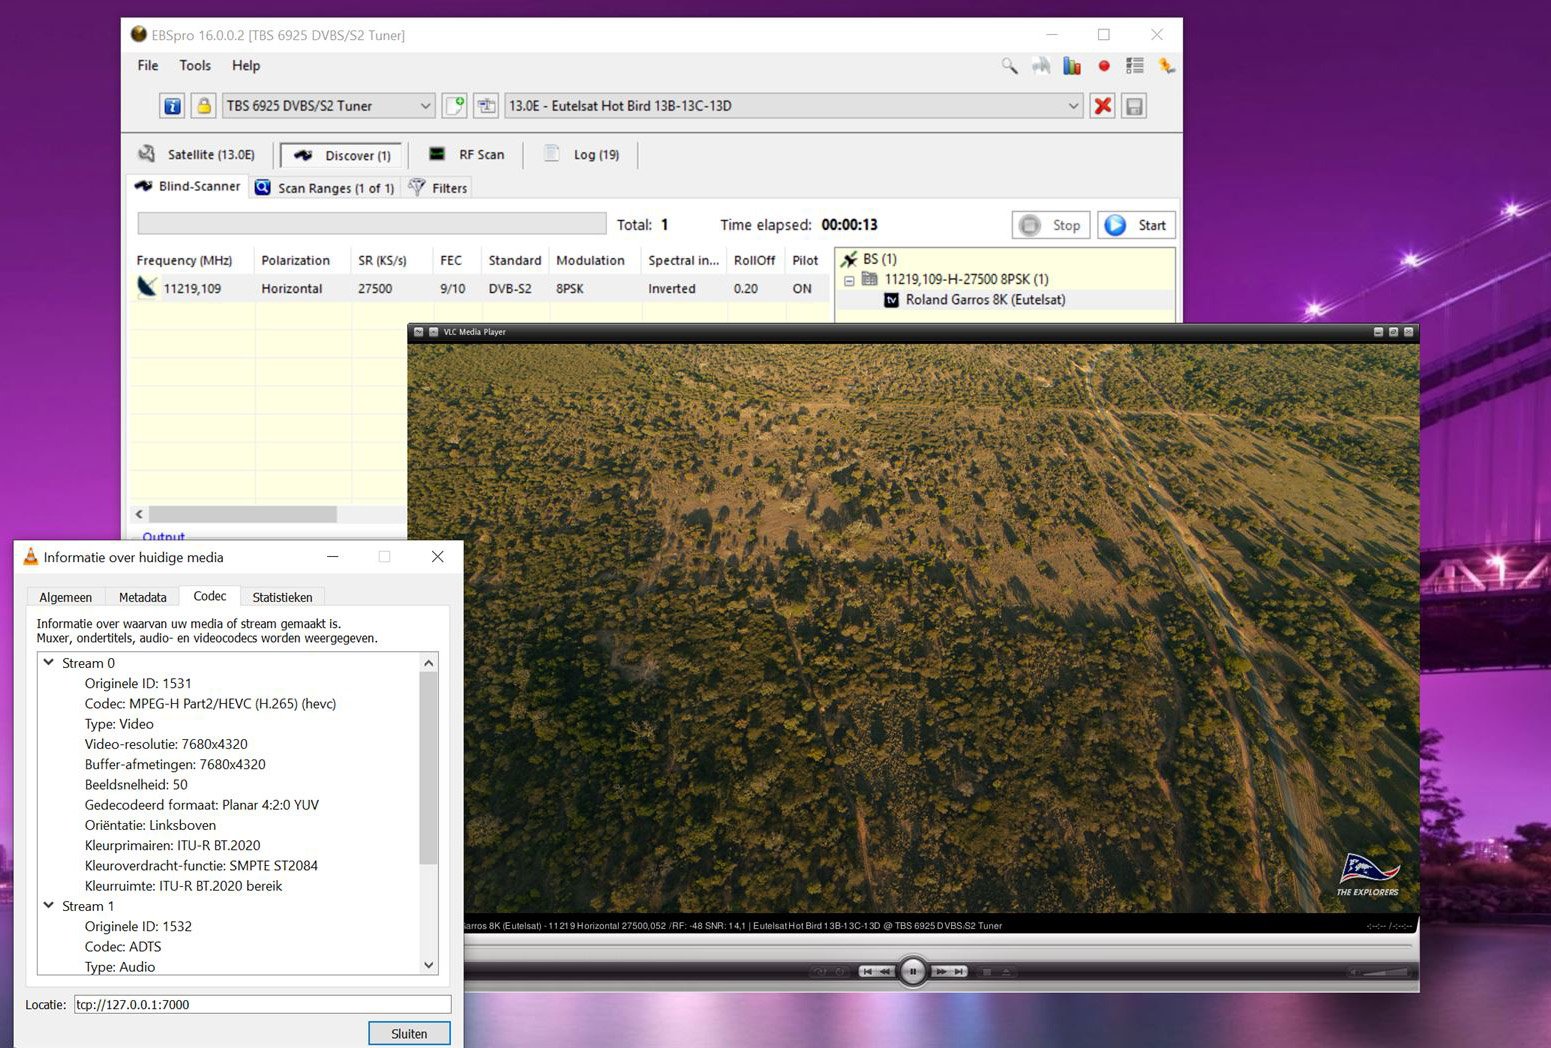Image resolution: width=1551 pixels, height=1048 pixels.
Task: Select the Roland Garros 8K (Eutelsat) channel
Action: [x=985, y=300]
